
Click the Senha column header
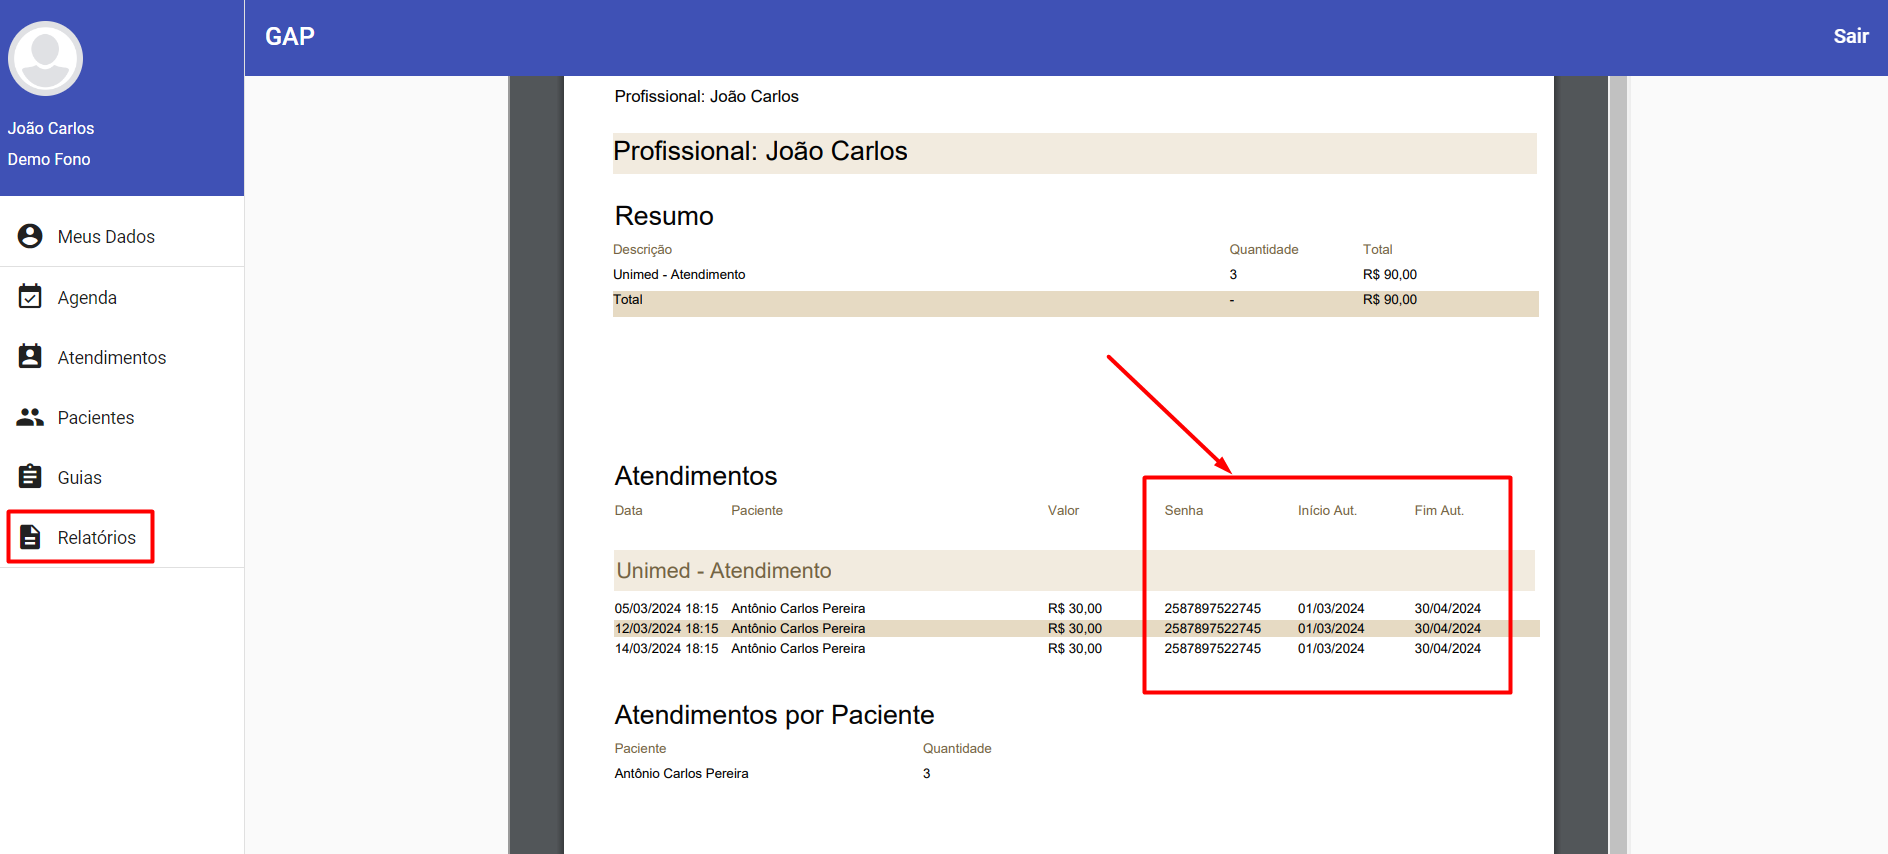click(x=1183, y=511)
